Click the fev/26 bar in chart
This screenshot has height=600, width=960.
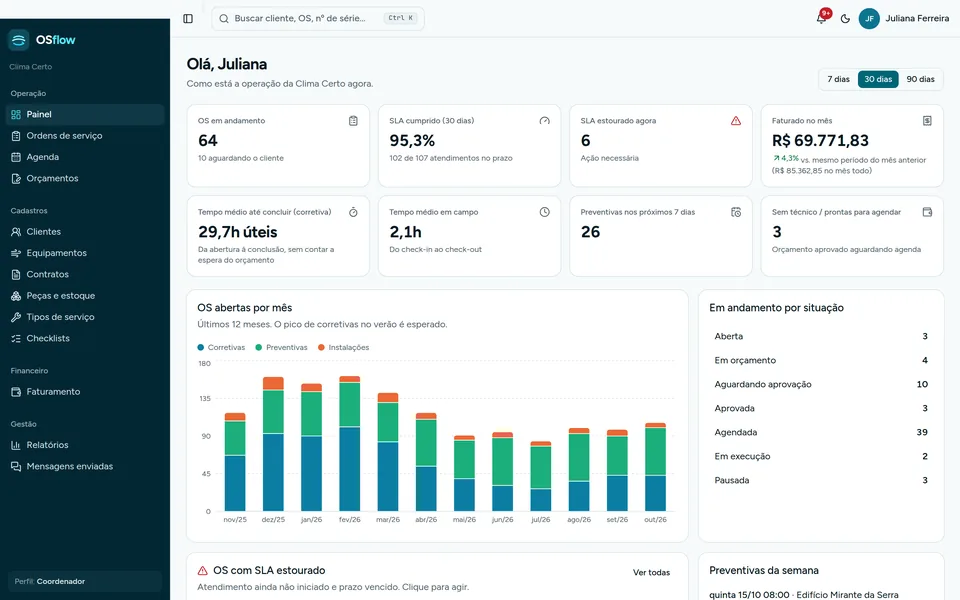click(350, 444)
